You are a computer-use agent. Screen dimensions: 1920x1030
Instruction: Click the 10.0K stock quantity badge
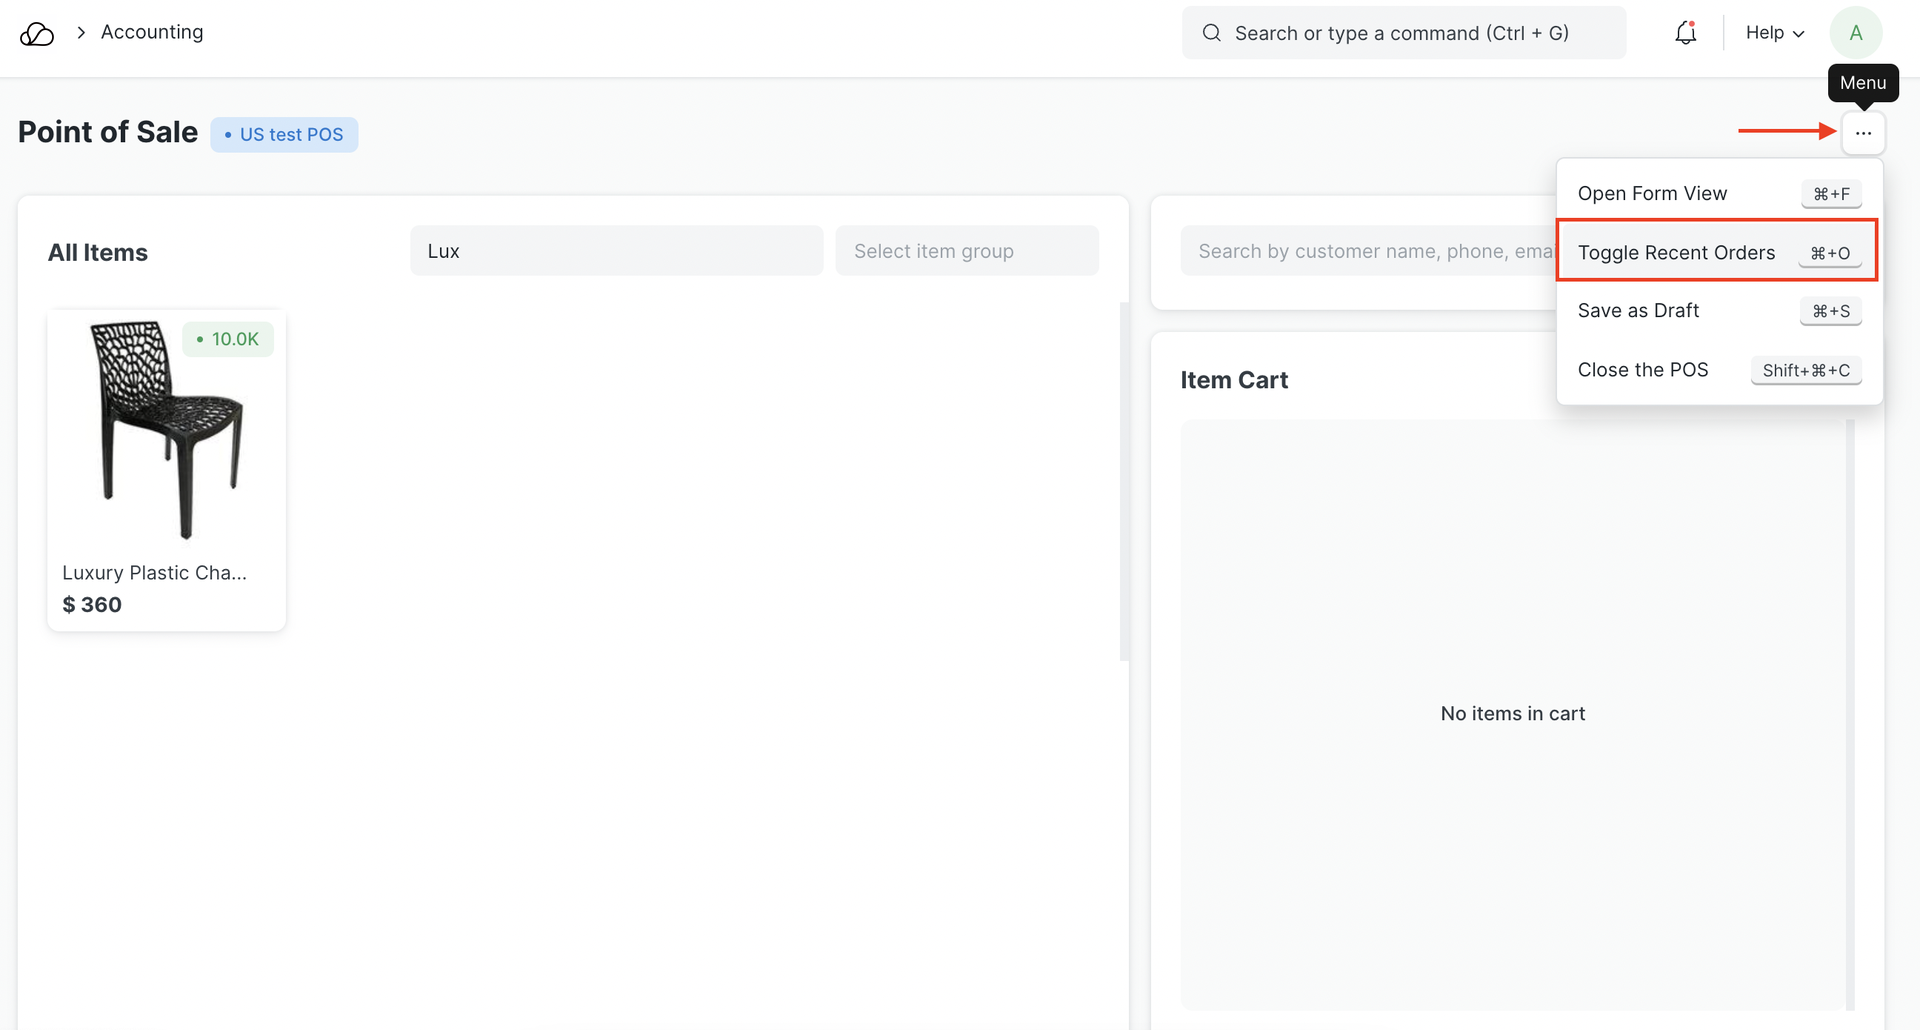(228, 339)
